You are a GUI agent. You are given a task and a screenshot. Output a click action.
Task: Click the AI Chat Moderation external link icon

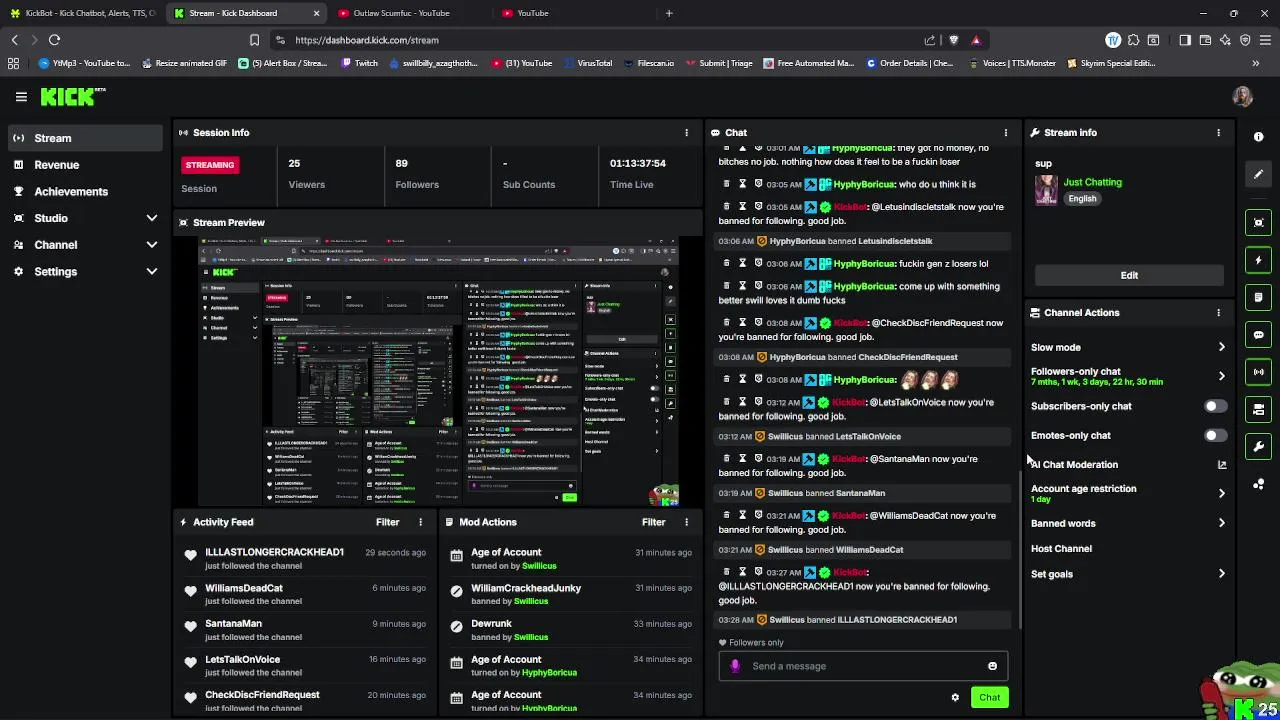[x=1221, y=465]
